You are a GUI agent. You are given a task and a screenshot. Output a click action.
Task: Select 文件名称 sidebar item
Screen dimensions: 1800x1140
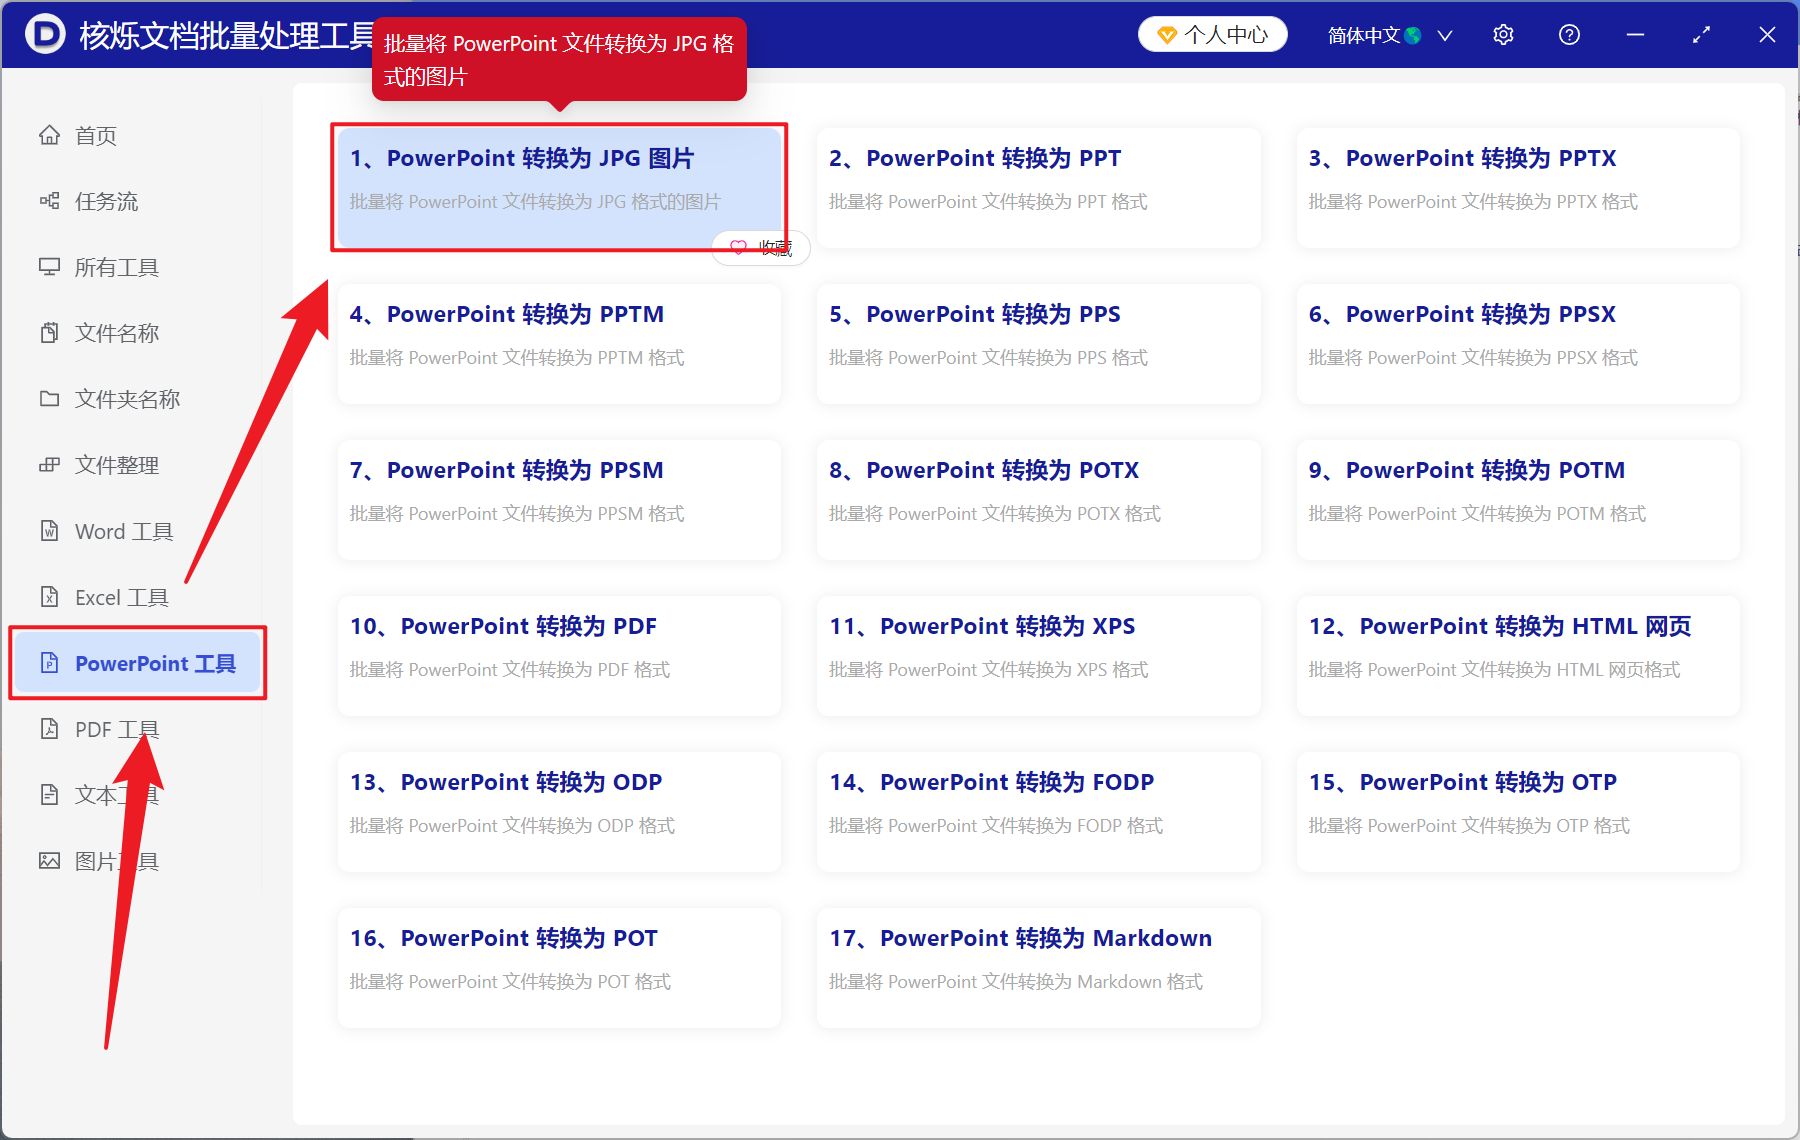click(138, 333)
